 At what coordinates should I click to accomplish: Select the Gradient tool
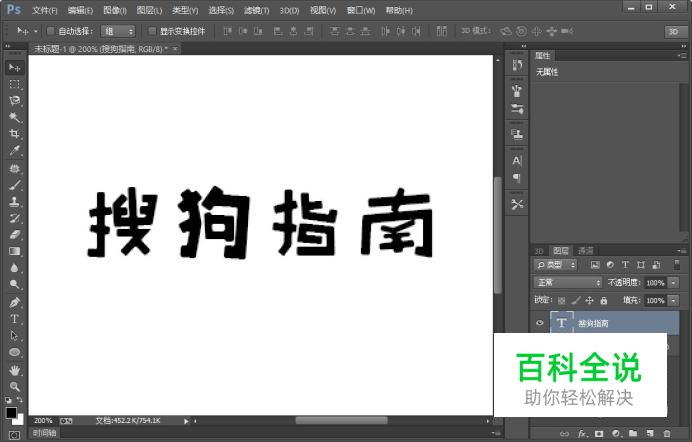[14, 251]
